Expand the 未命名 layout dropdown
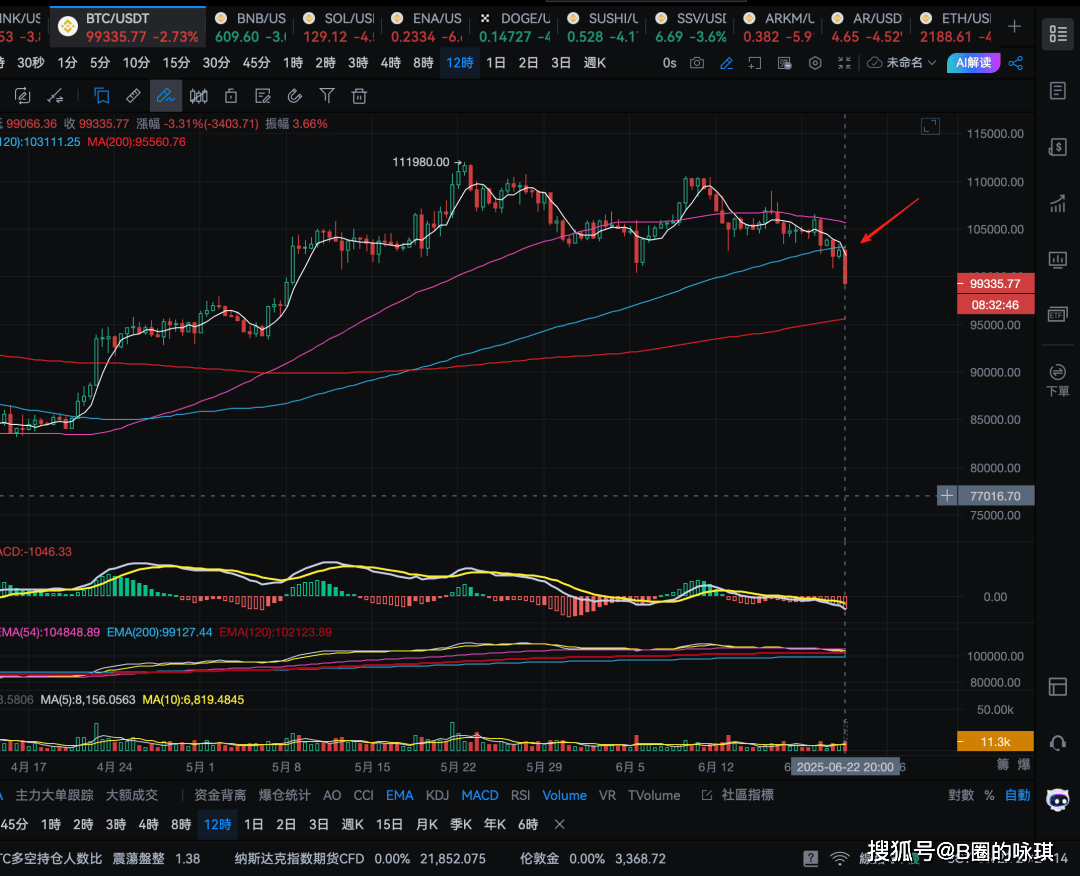Image resolution: width=1080 pixels, height=876 pixels. click(902, 63)
